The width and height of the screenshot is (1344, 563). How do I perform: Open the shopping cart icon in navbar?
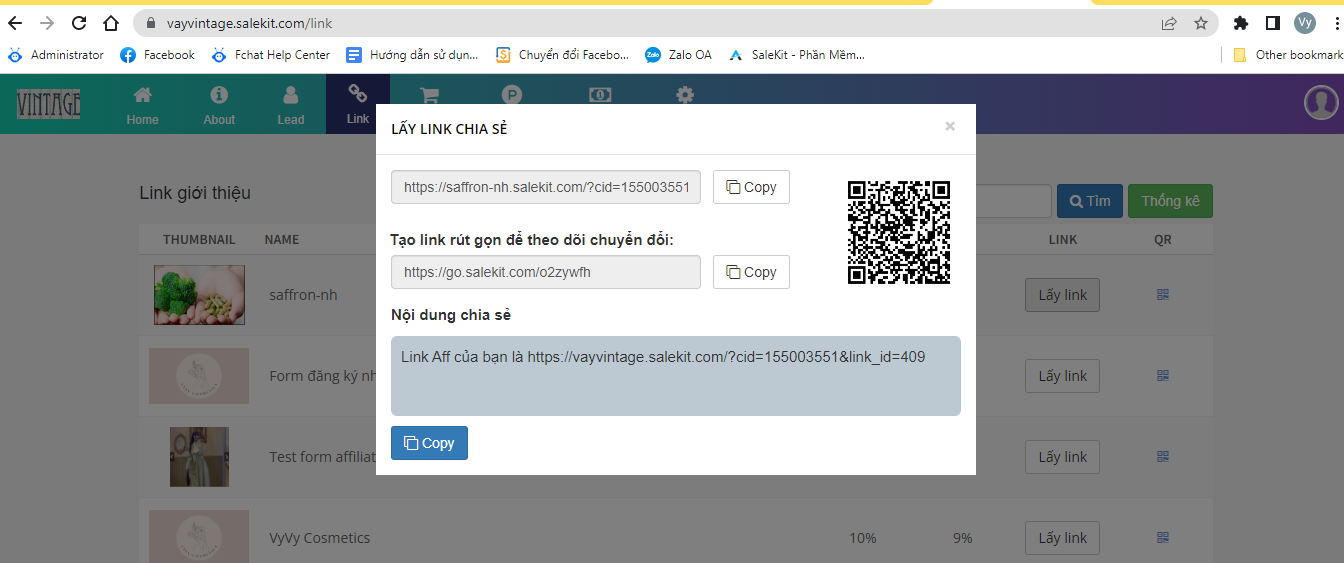[430, 96]
